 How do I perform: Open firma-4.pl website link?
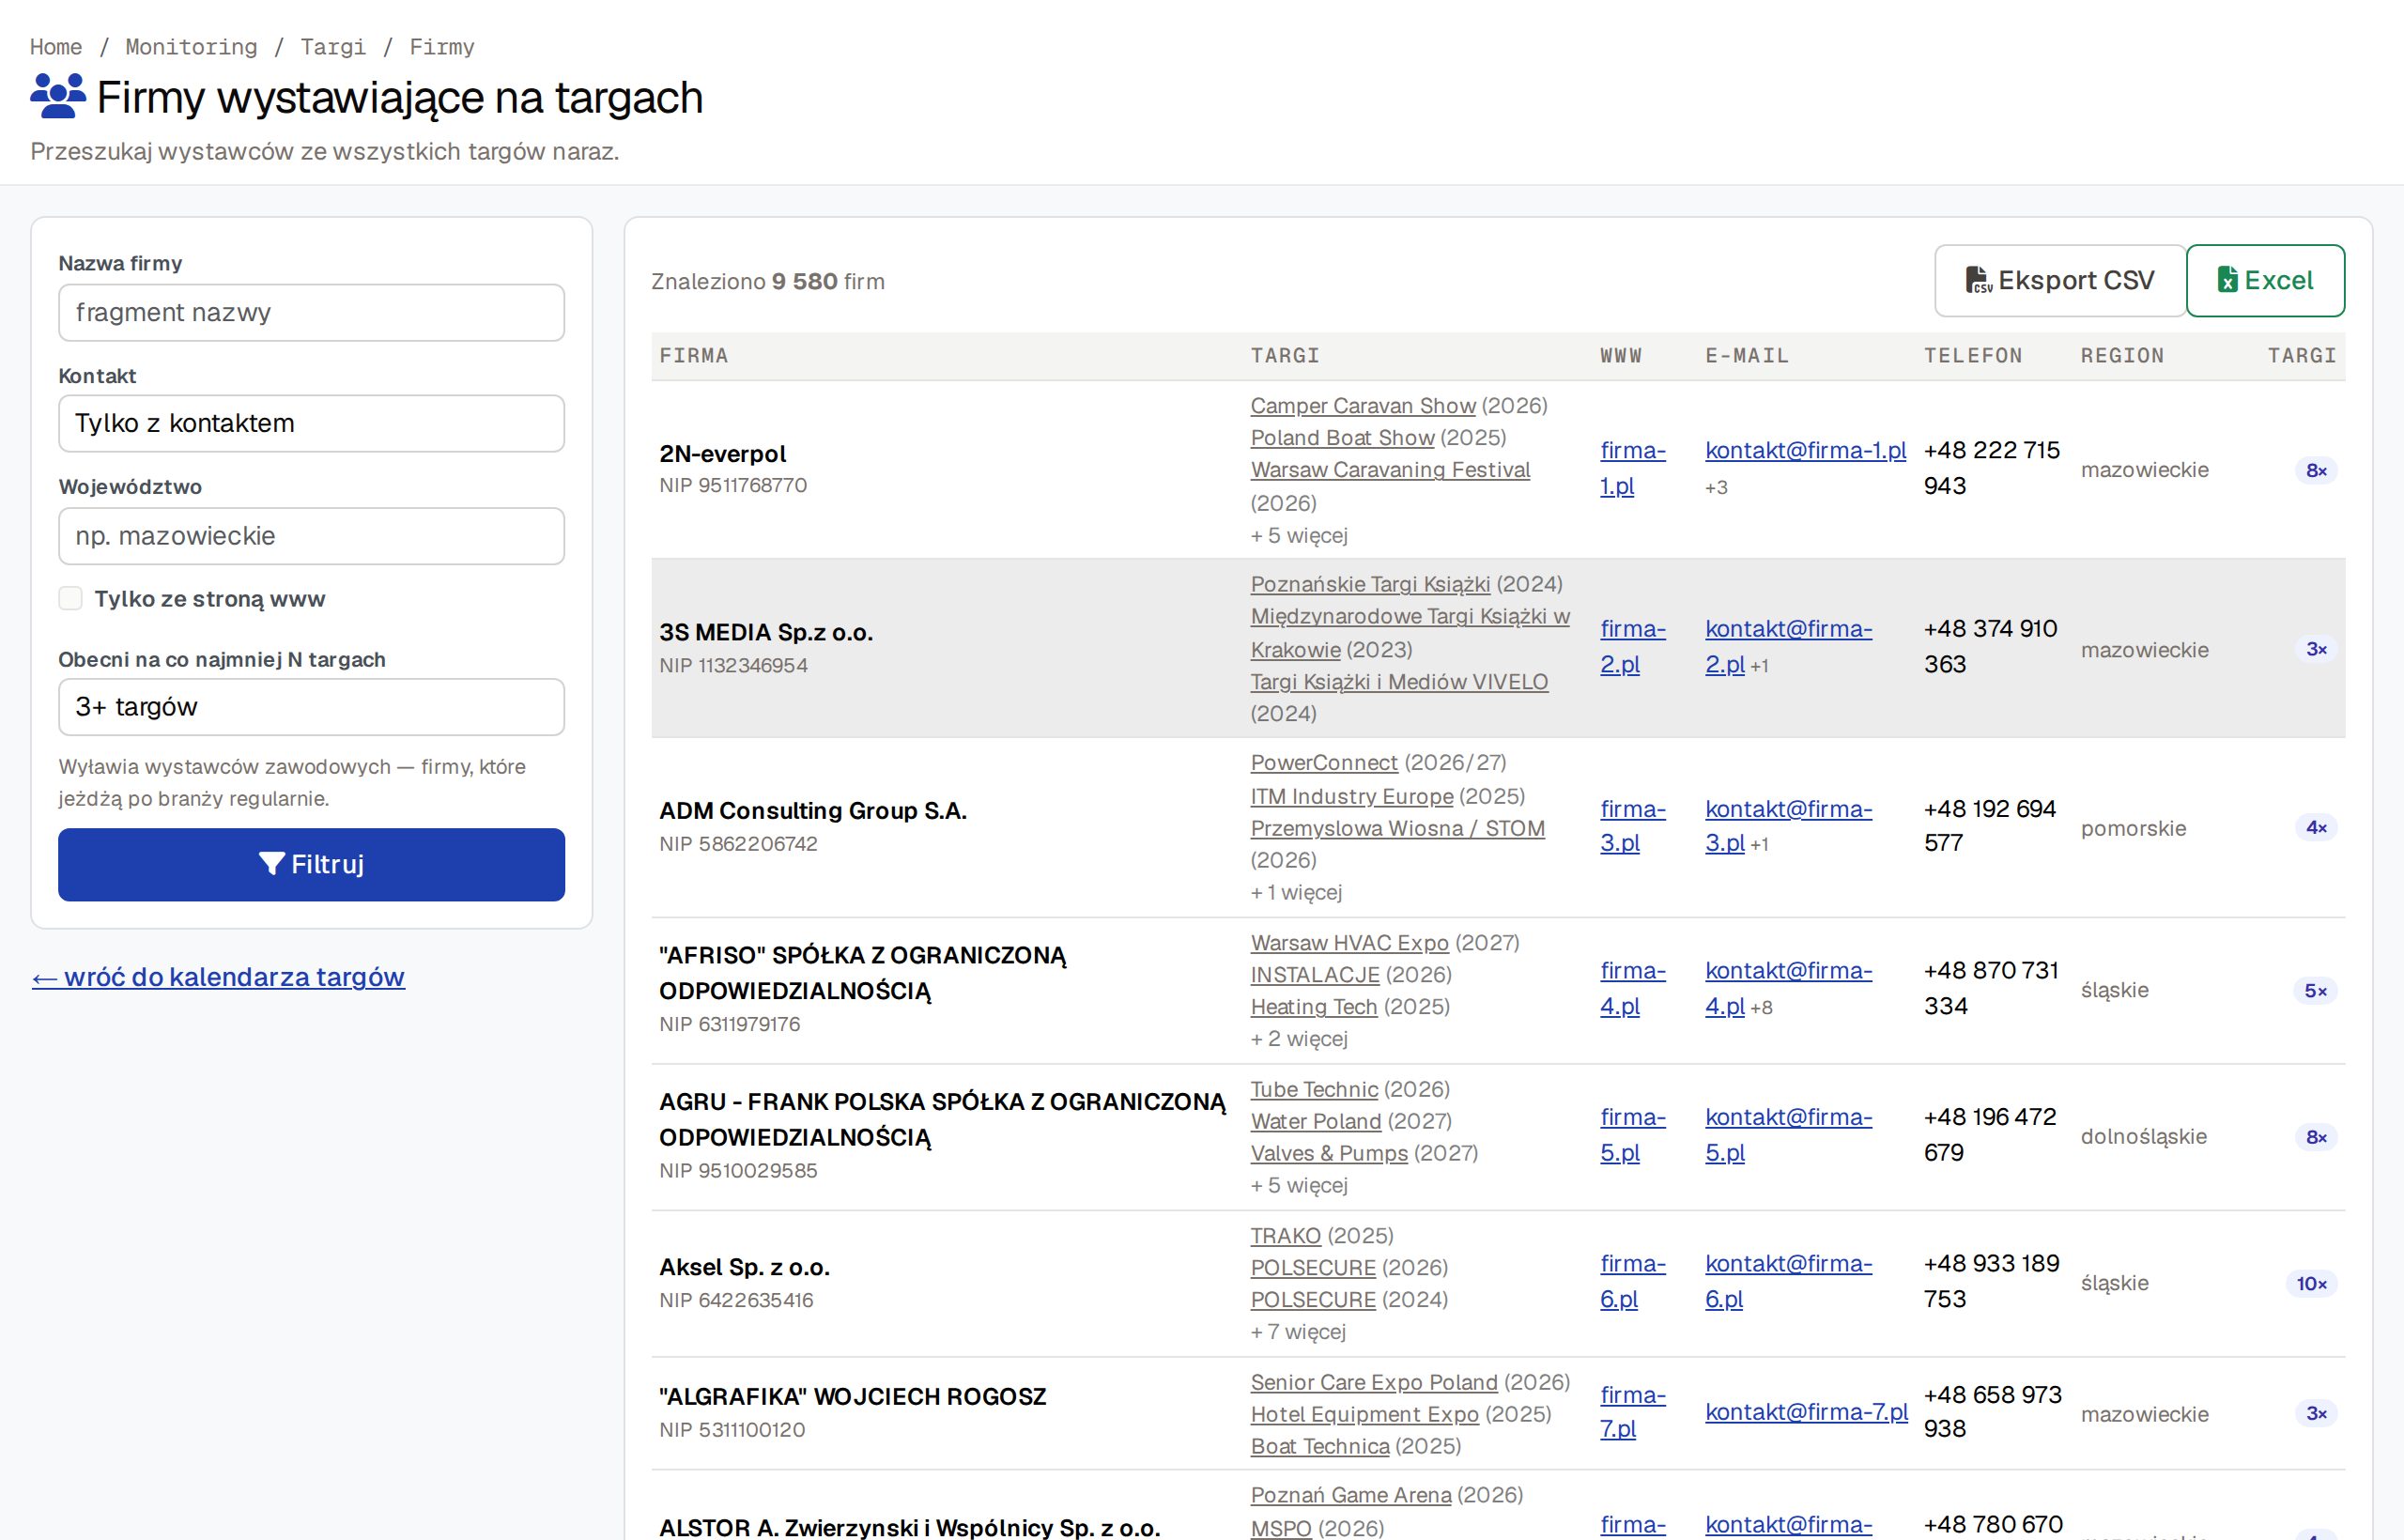click(1632, 989)
